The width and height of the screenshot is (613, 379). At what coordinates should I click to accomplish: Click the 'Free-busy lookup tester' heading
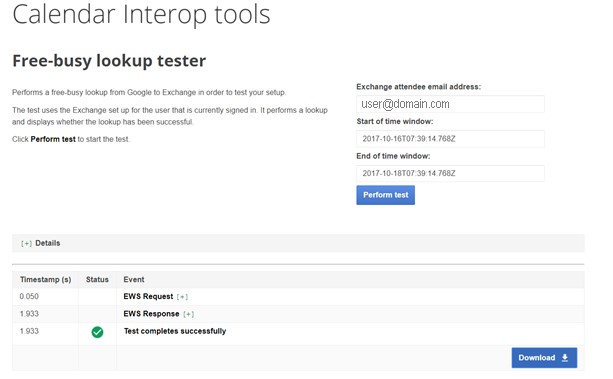tap(109, 61)
